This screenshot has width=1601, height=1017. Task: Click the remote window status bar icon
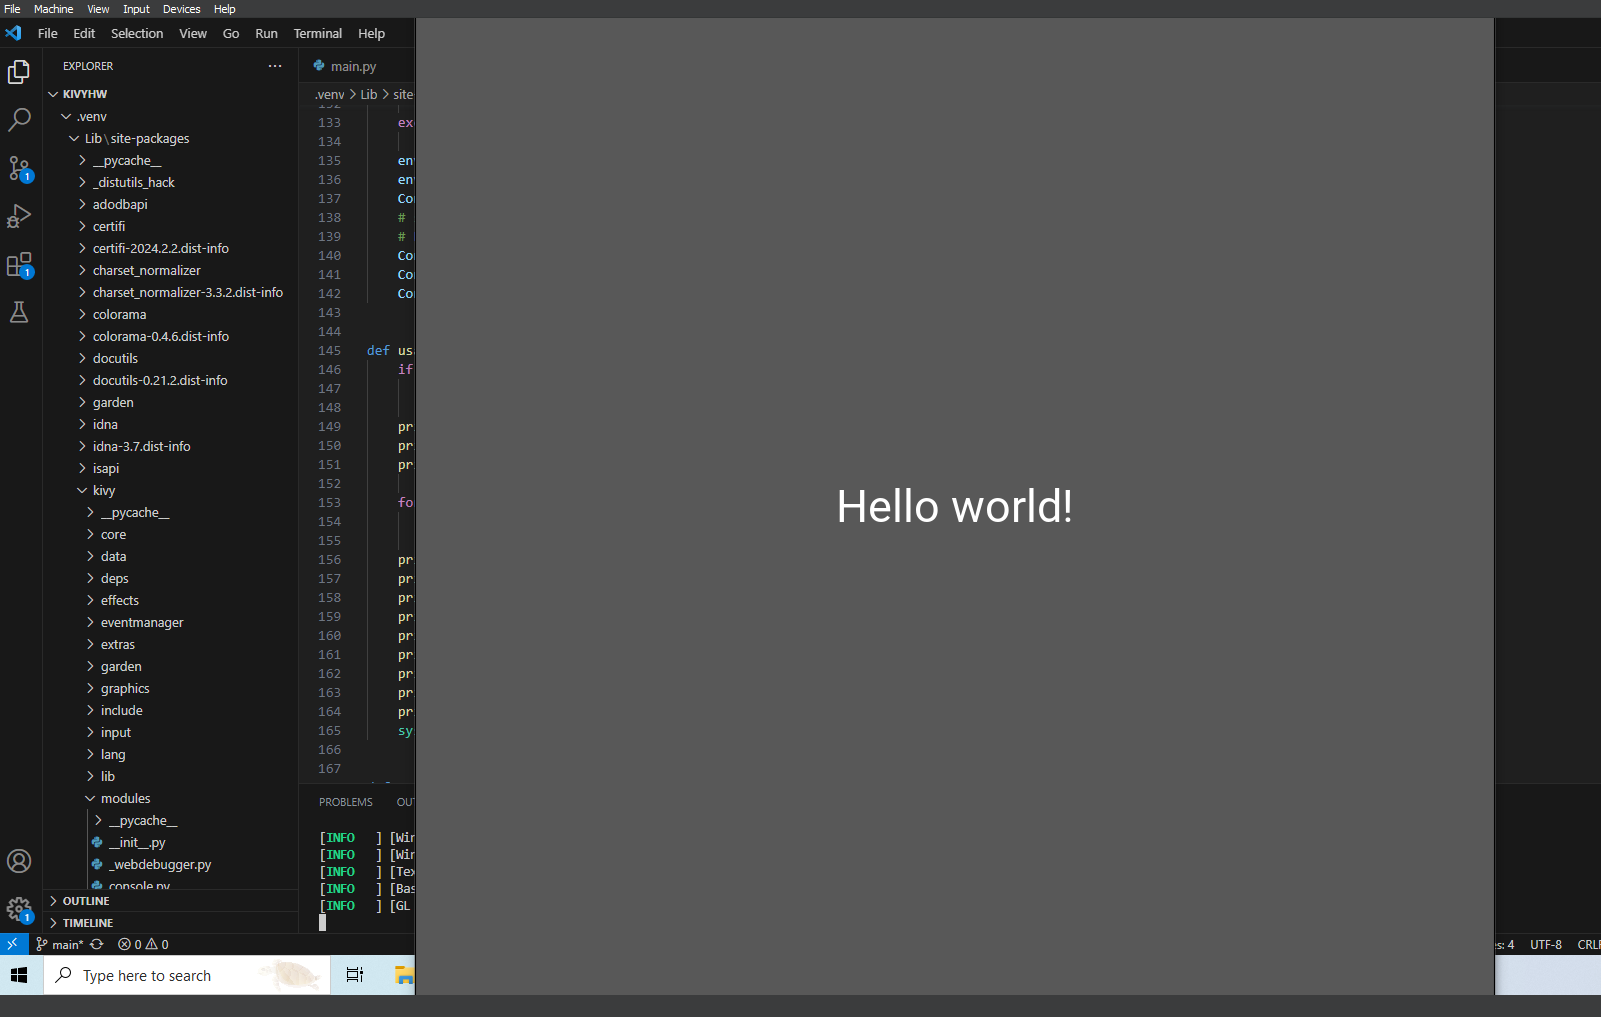coord(12,944)
